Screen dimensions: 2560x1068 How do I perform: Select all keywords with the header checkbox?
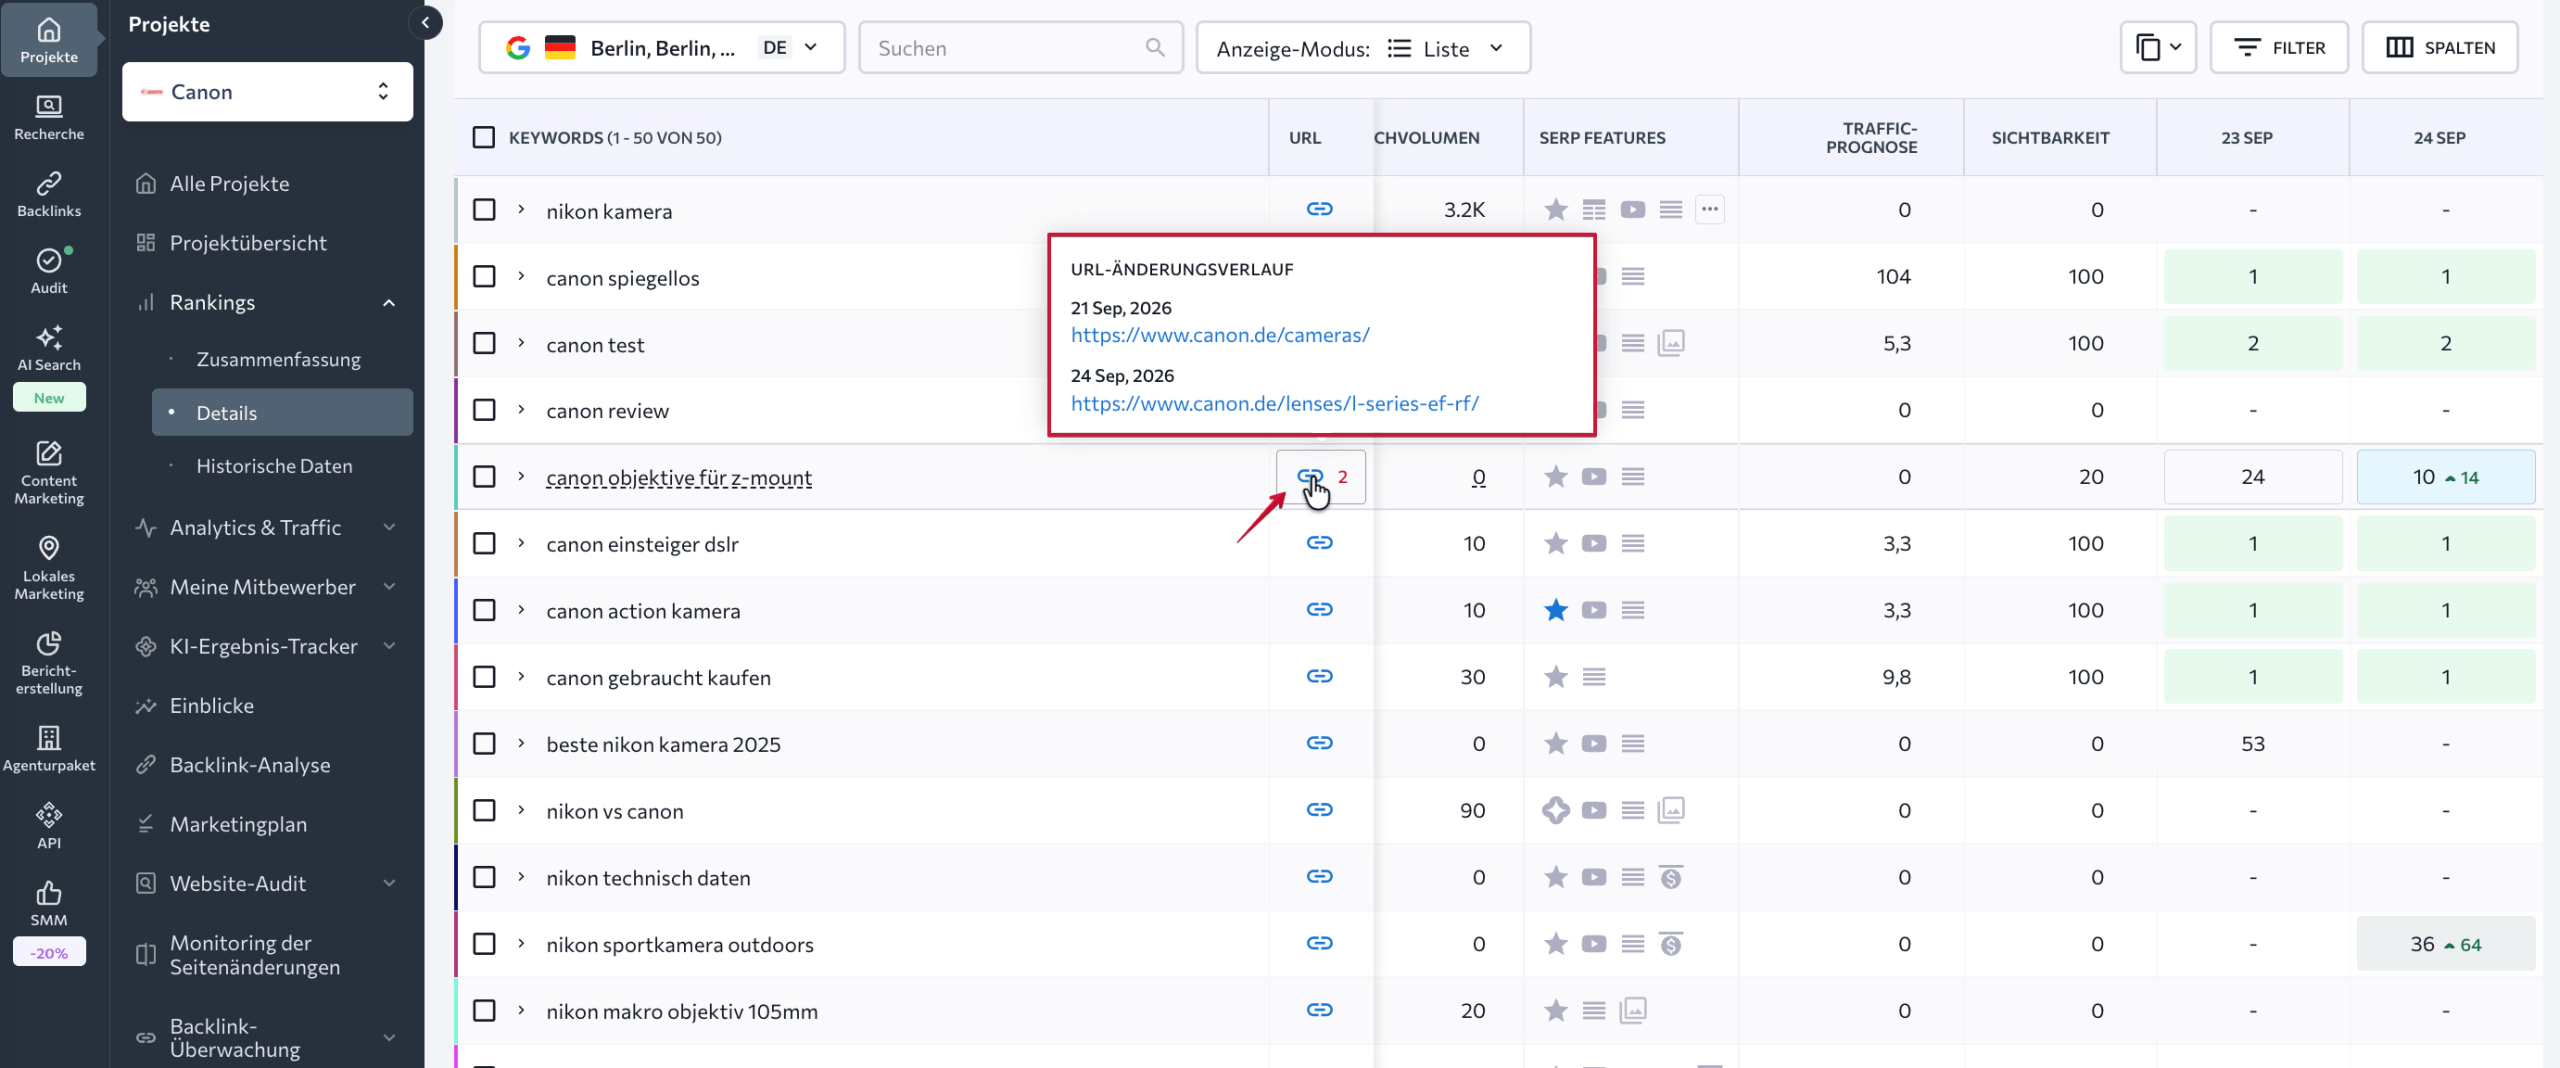pyautogui.click(x=483, y=137)
